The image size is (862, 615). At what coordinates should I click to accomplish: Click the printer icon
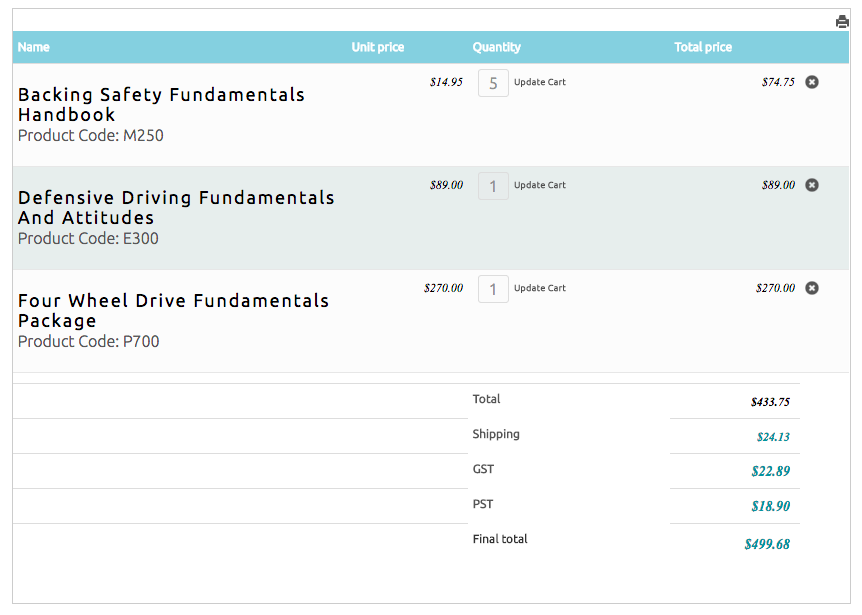(x=842, y=22)
